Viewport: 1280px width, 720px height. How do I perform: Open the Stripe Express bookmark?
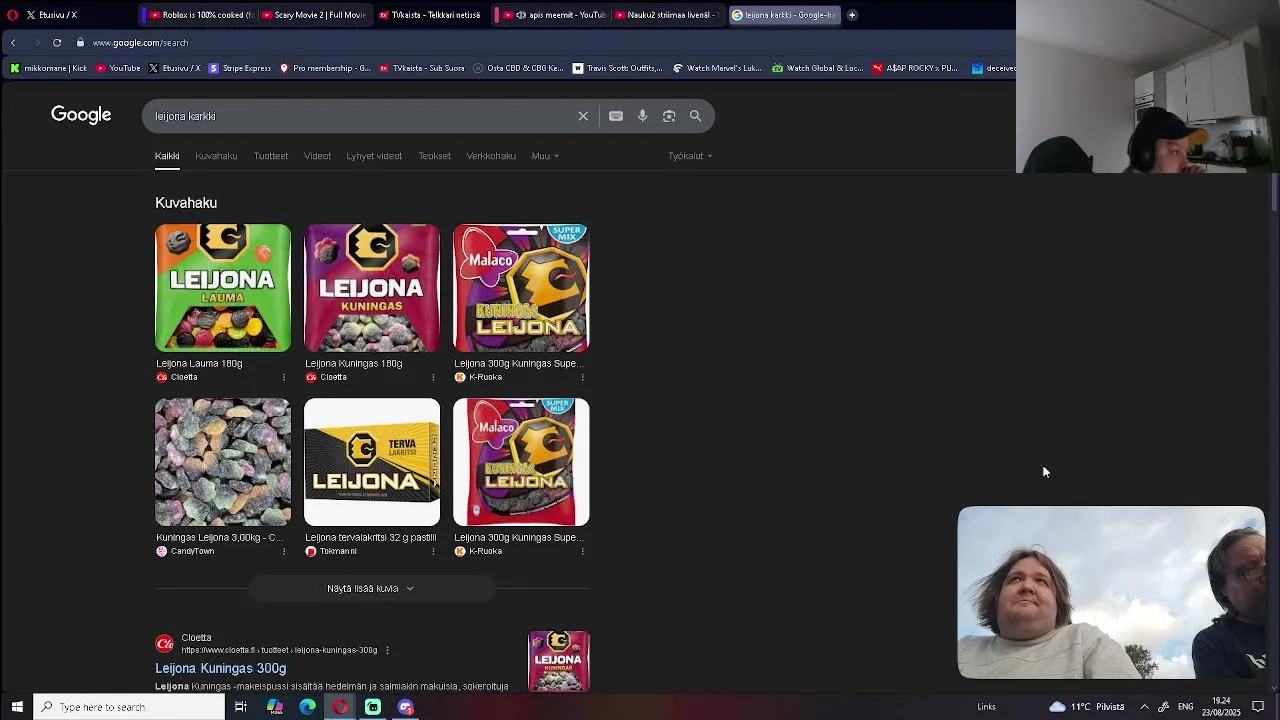click(x=239, y=68)
